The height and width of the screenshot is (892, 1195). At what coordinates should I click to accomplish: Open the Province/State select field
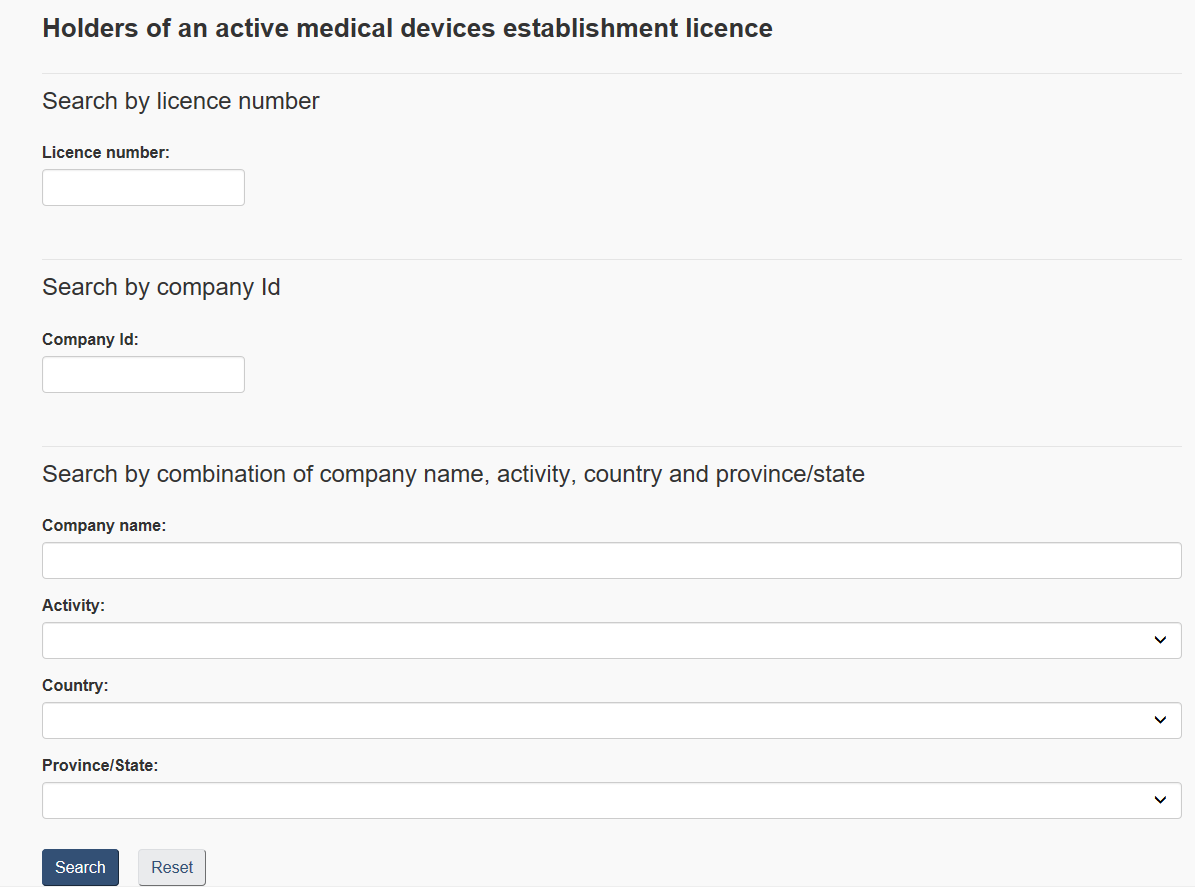[600, 800]
